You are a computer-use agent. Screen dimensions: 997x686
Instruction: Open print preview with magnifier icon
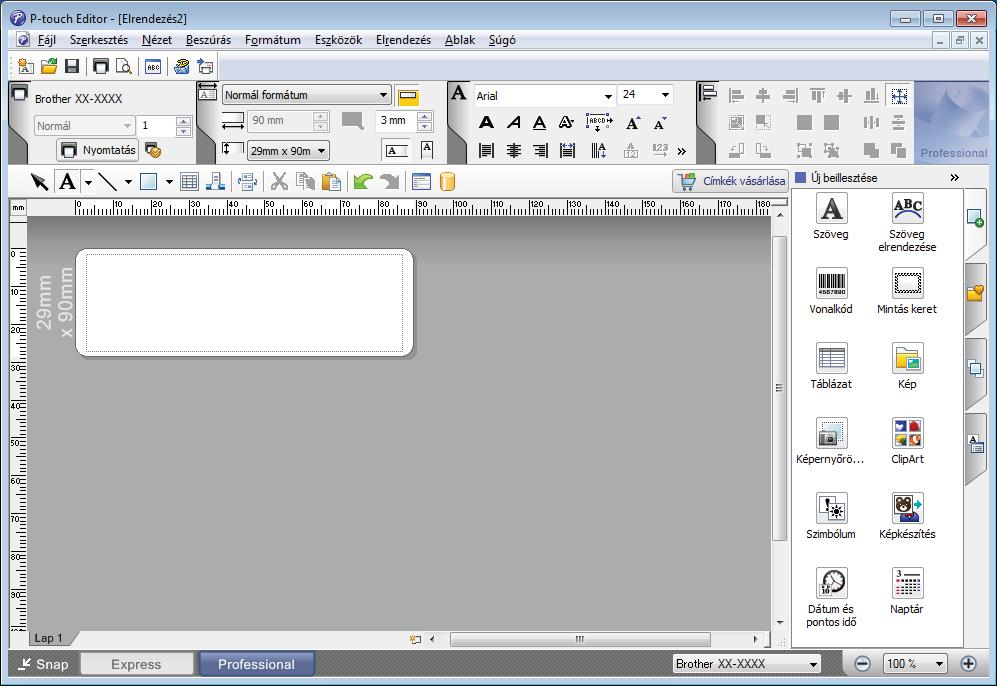[x=124, y=66]
